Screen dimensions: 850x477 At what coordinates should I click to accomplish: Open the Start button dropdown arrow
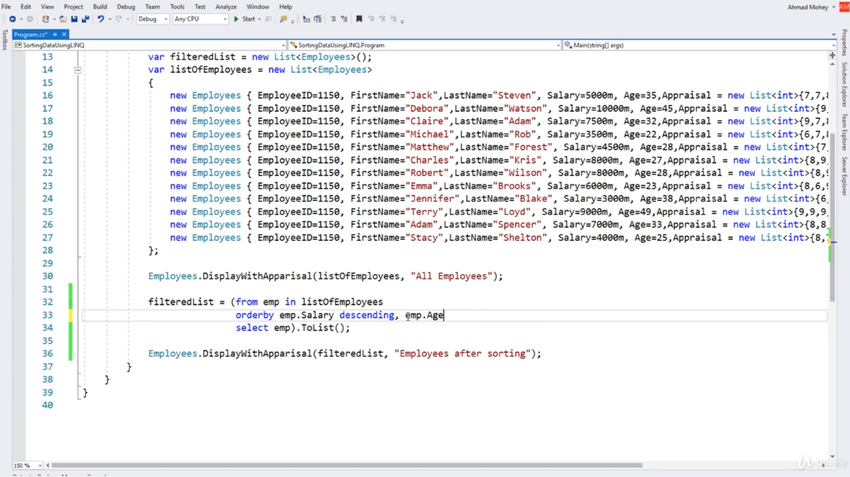(259, 19)
